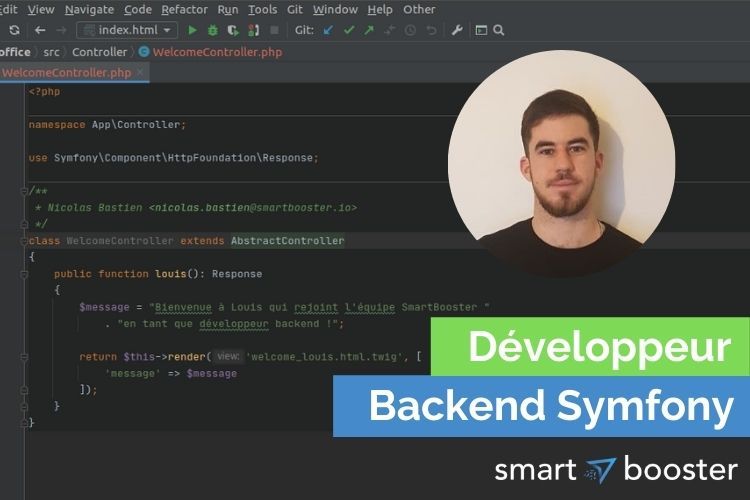
Task: Open the index.html run configuration dropdown
Action: coord(127,30)
